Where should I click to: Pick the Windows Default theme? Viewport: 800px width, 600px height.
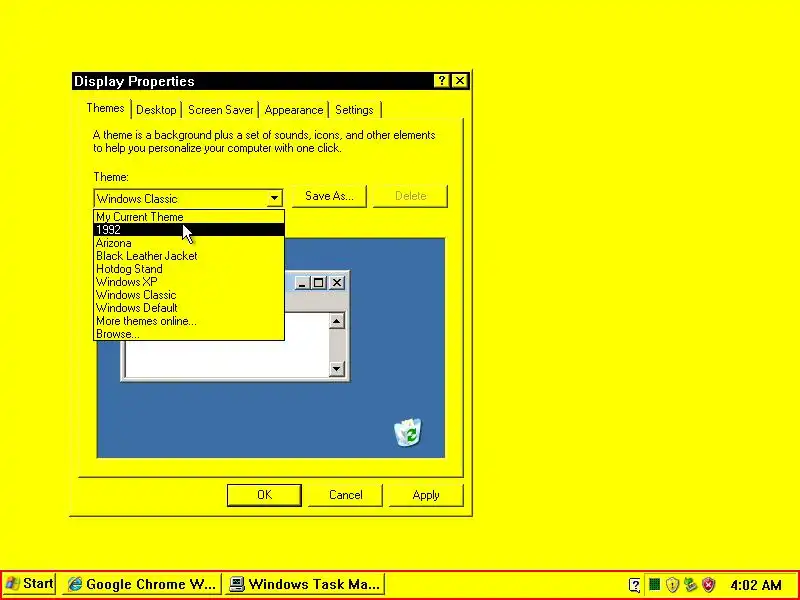coord(189,308)
